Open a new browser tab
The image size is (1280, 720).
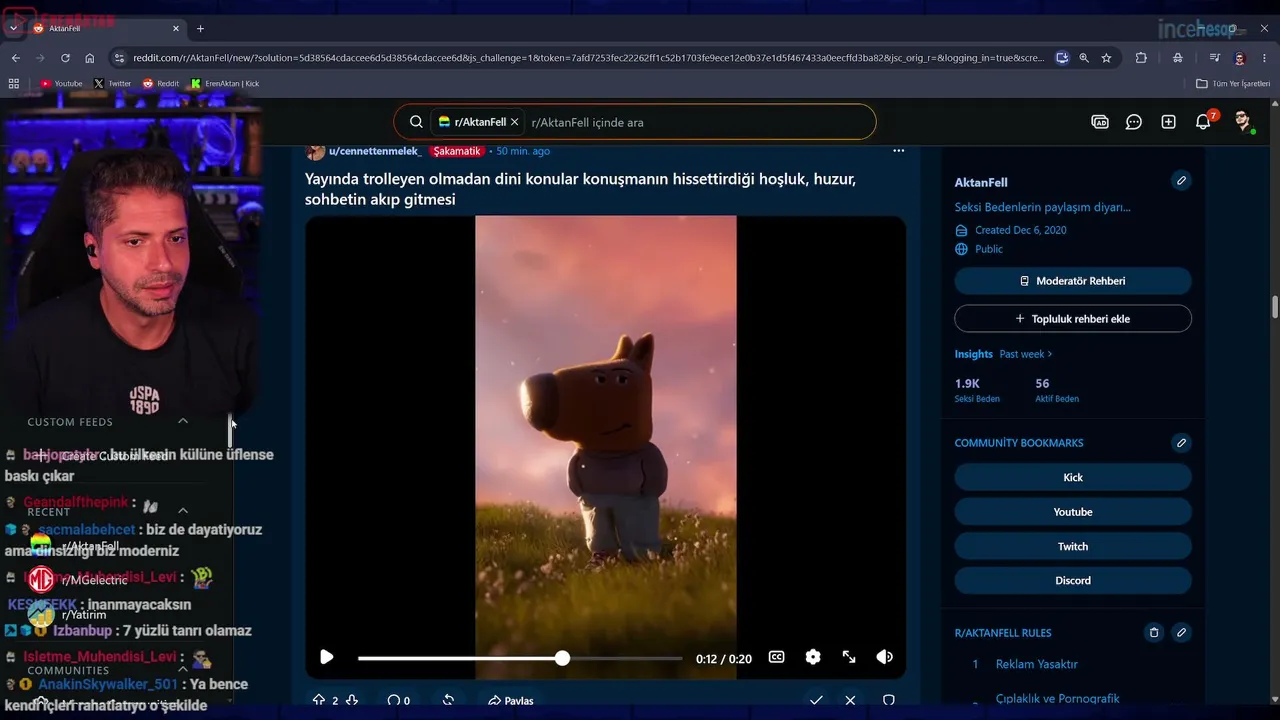(x=200, y=28)
